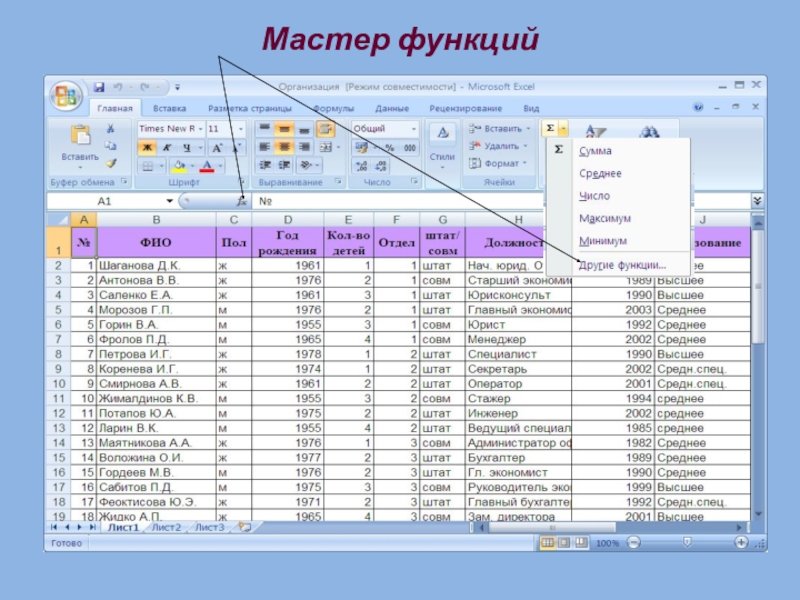Toggle bold Ж formatting
The image size is (800, 600).
(147, 148)
